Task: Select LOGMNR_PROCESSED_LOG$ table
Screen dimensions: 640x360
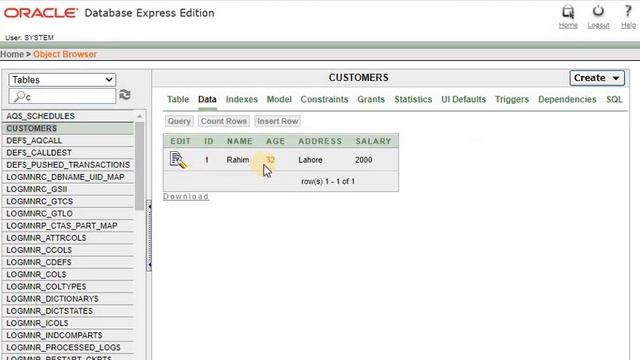Action: [68, 347]
